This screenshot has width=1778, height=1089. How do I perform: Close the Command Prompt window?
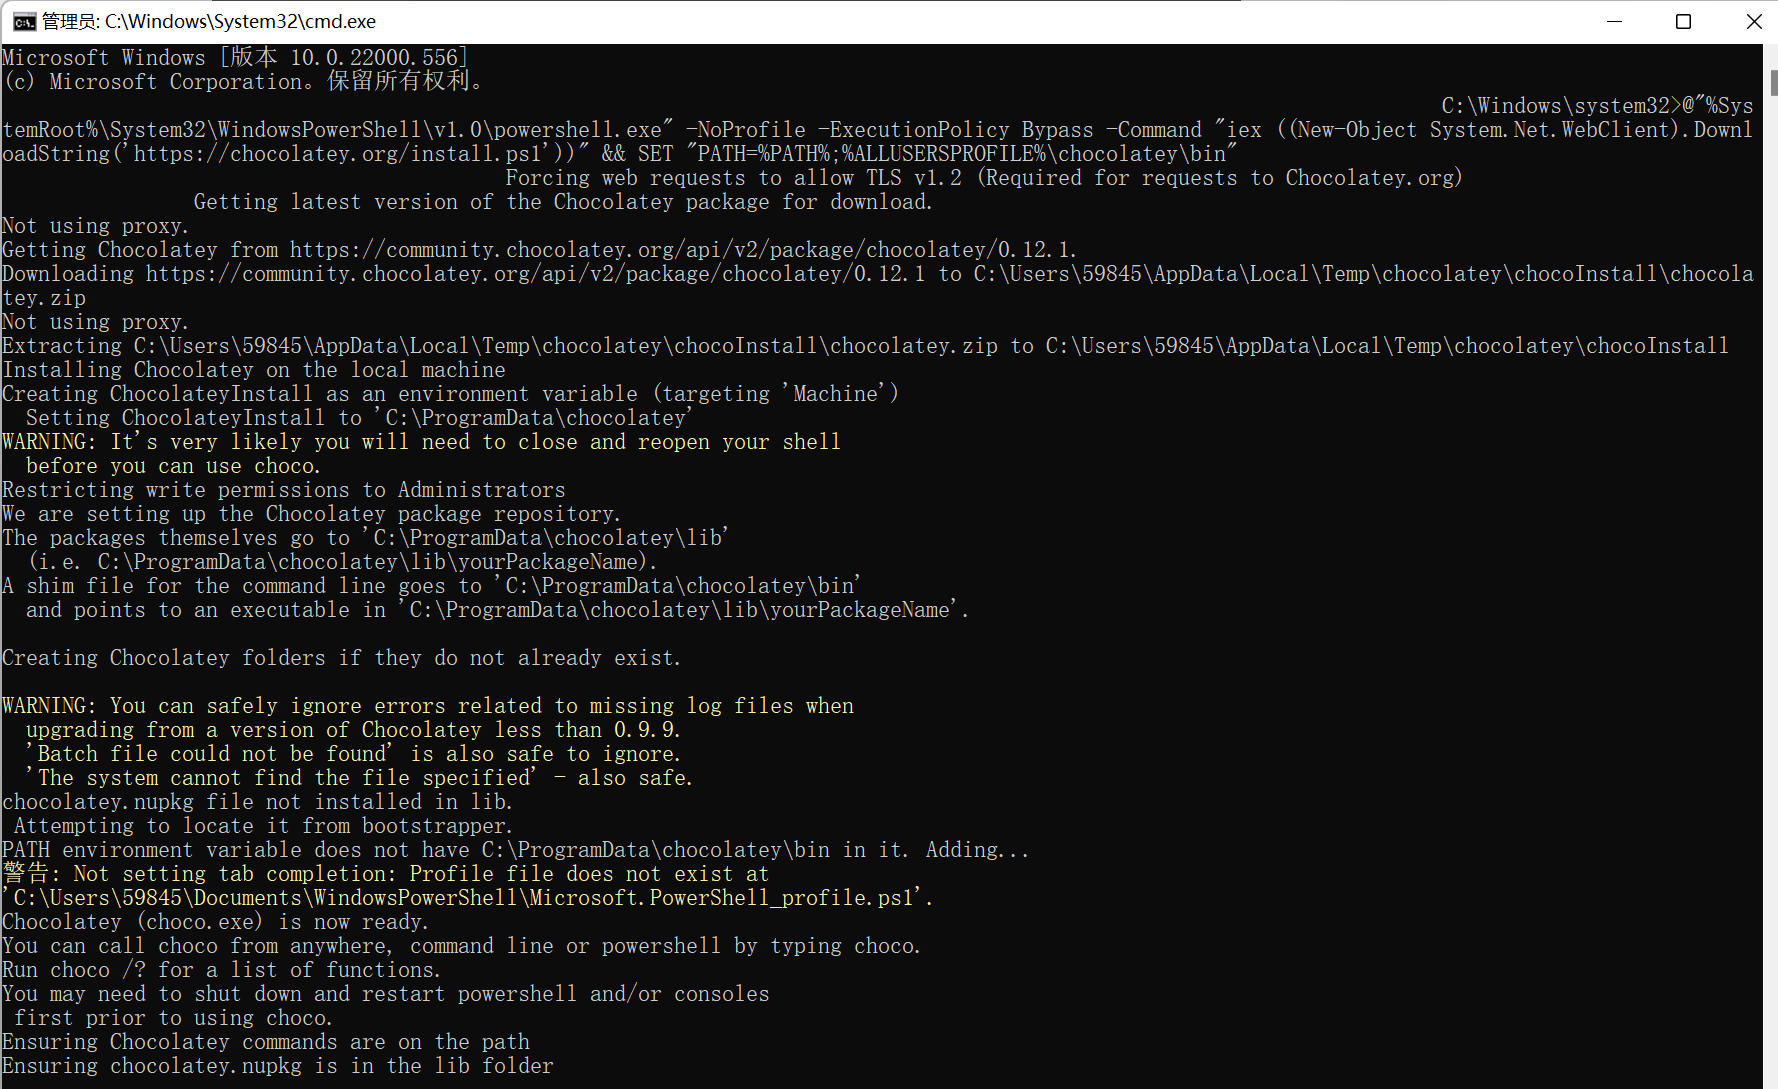(x=1754, y=20)
